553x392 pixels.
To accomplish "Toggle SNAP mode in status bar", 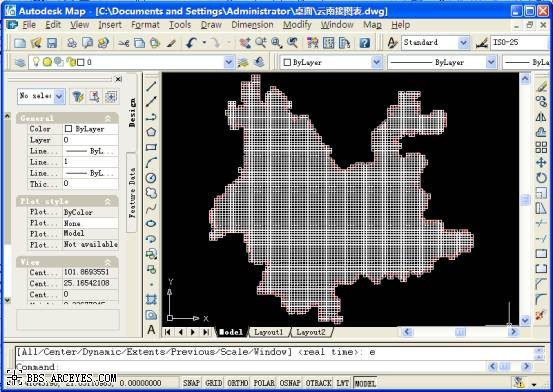I will click(x=192, y=383).
